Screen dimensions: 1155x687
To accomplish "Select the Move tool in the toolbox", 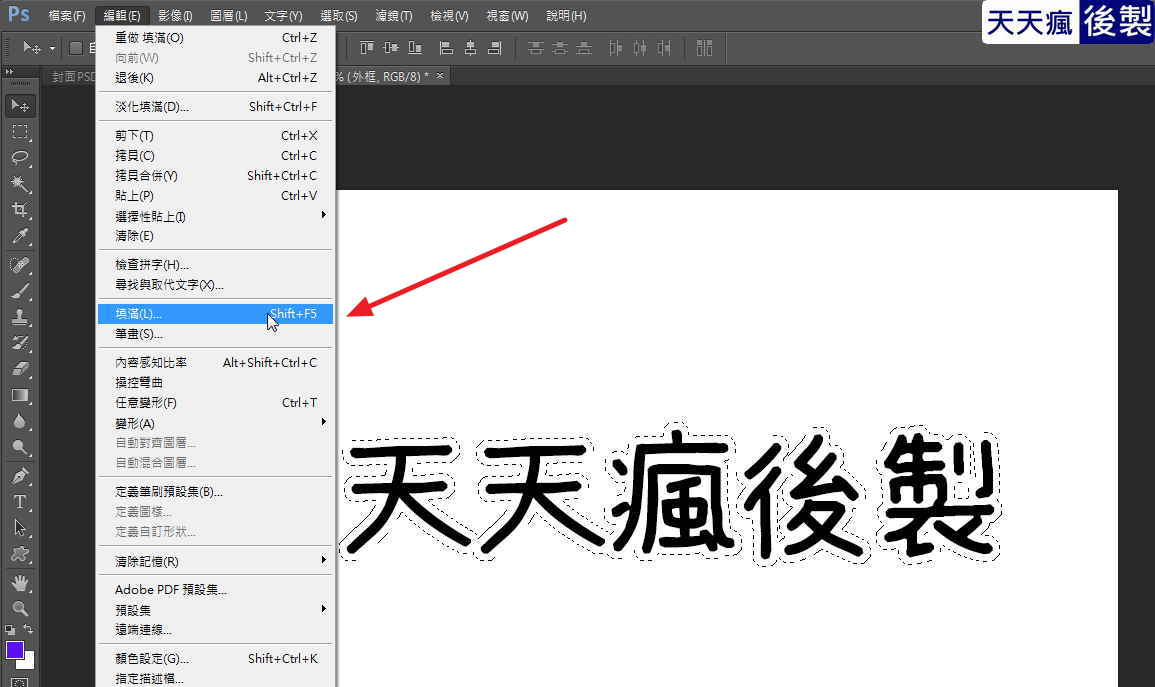I will (20, 106).
